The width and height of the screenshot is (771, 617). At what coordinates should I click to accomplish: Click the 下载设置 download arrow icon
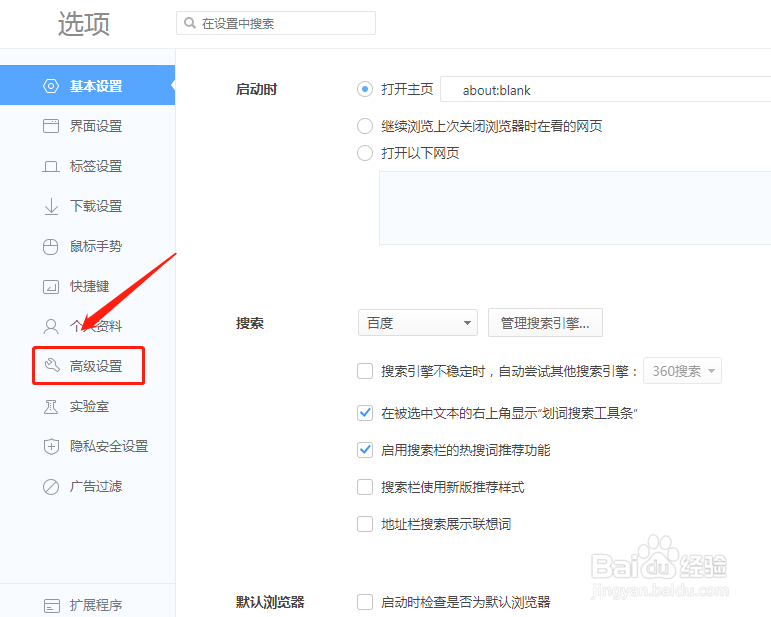51,206
